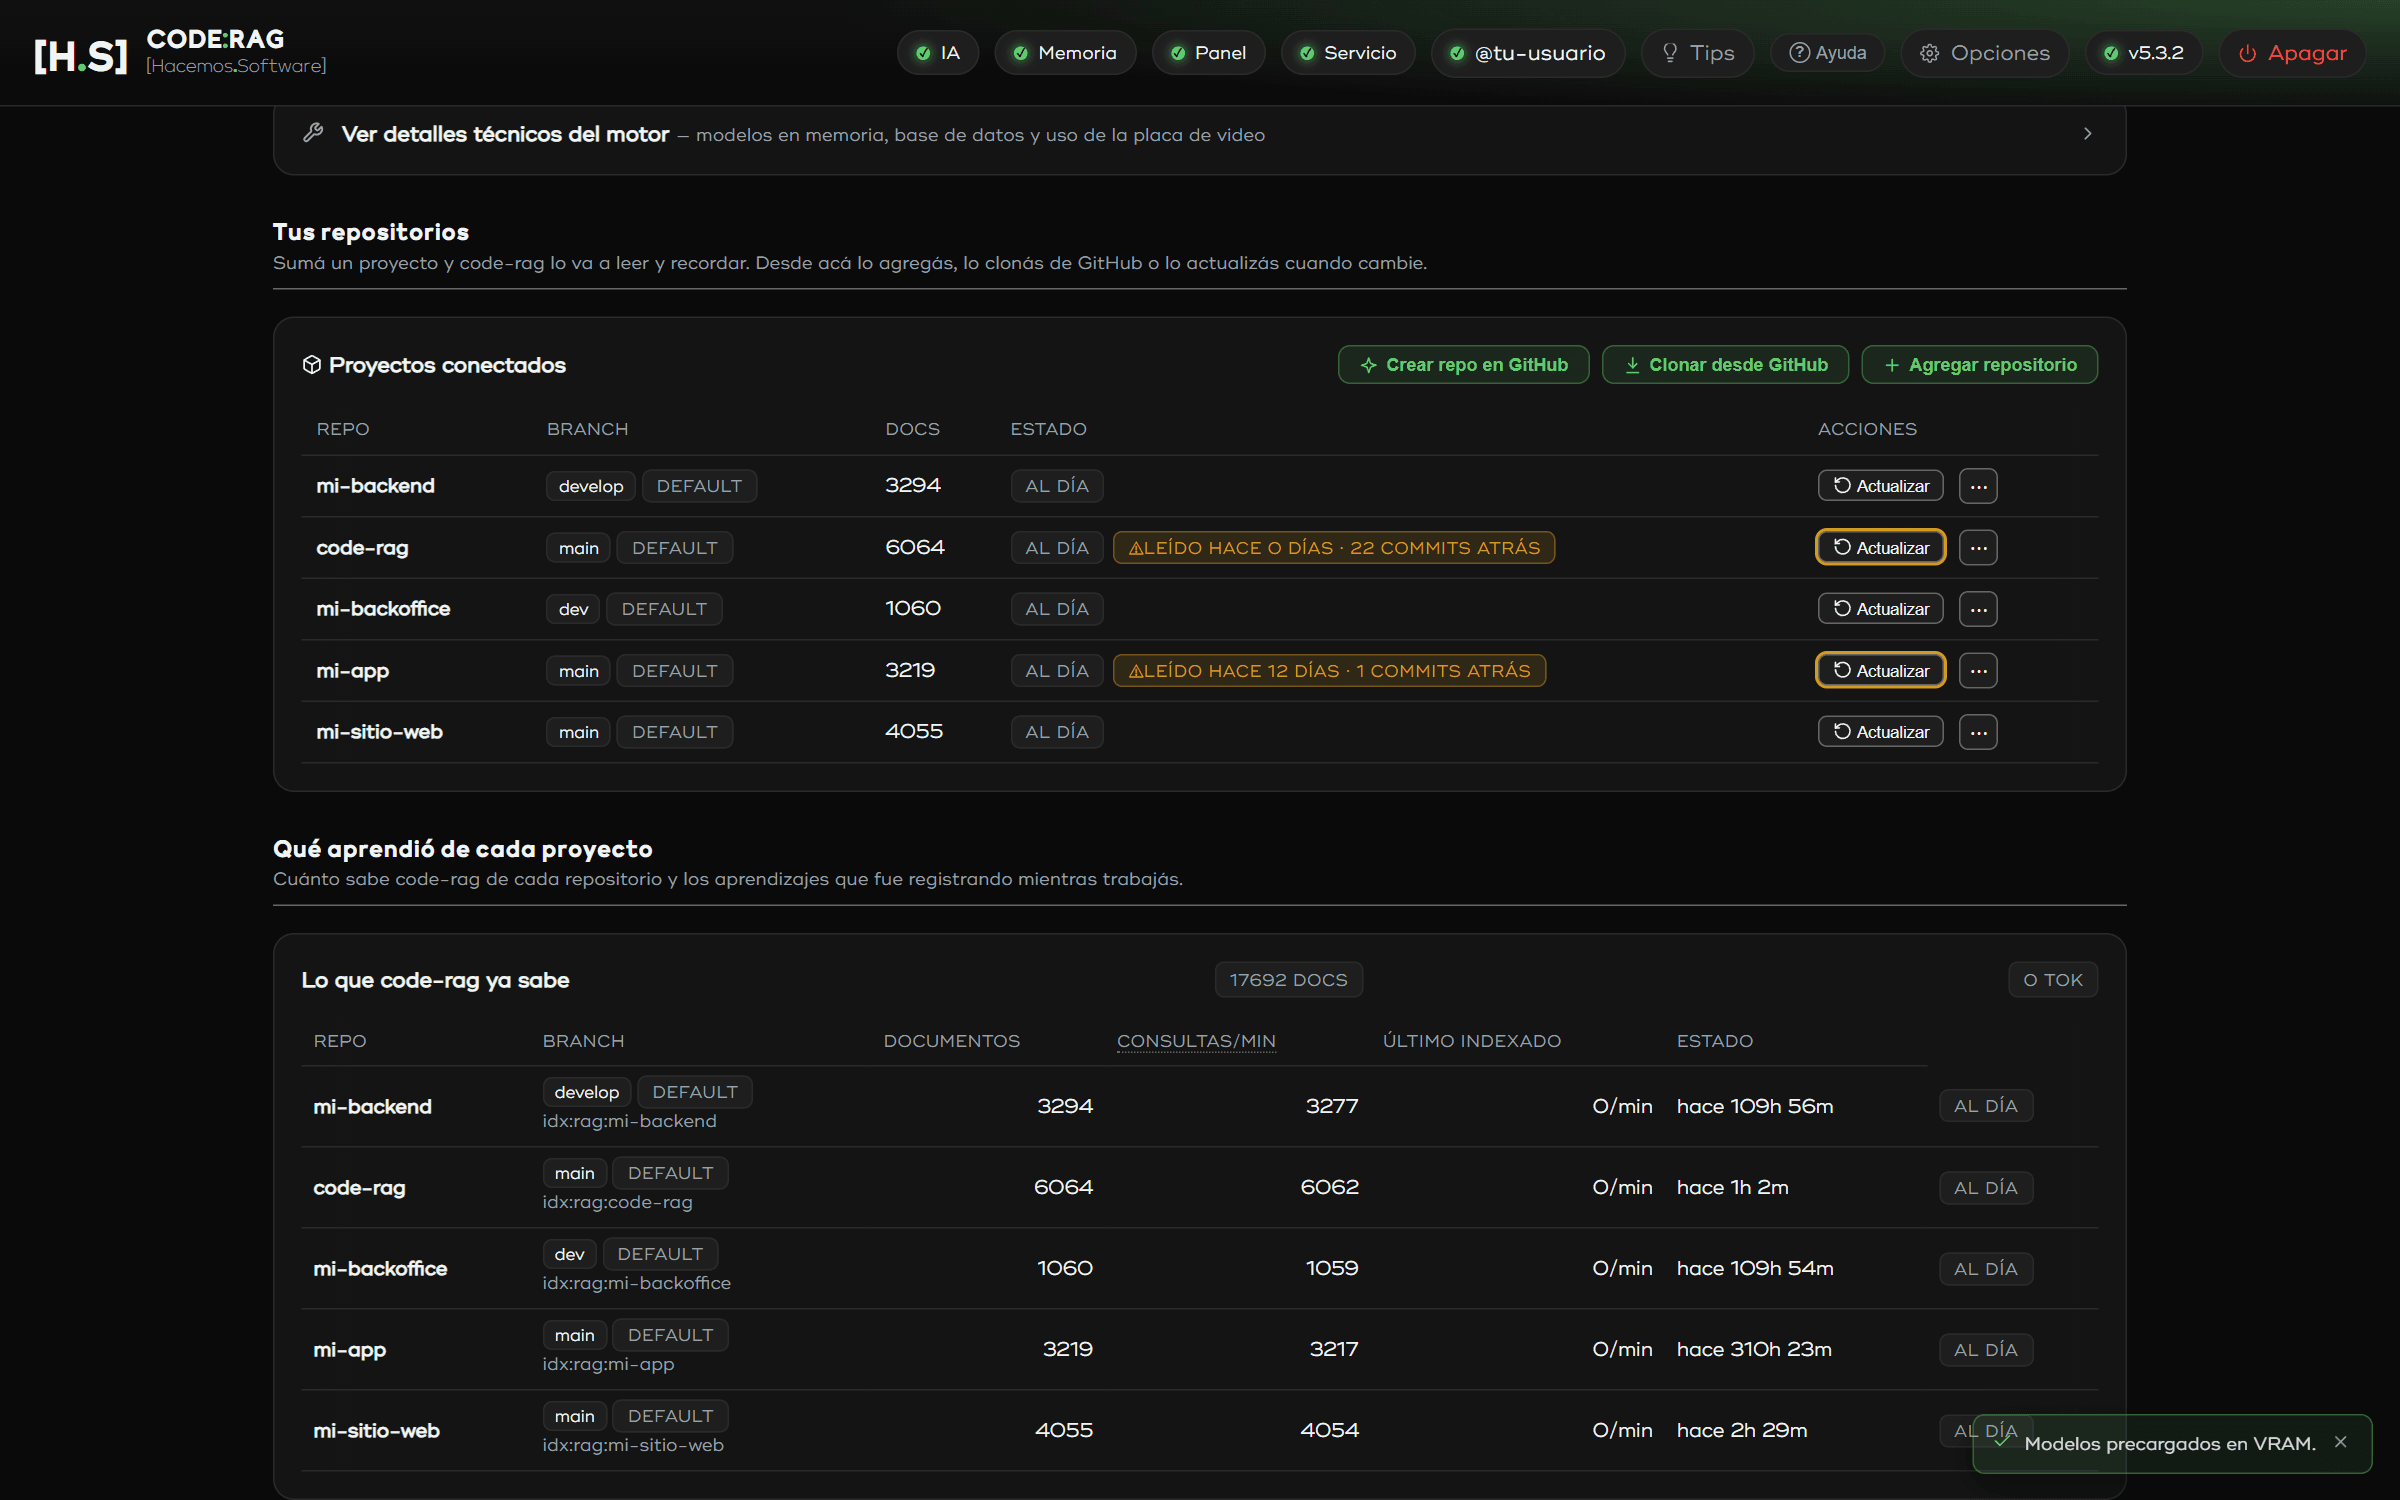Expand Ver detalles técnicos del motor
The height and width of the screenshot is (1500, 2400).
tap(1199, 134)
